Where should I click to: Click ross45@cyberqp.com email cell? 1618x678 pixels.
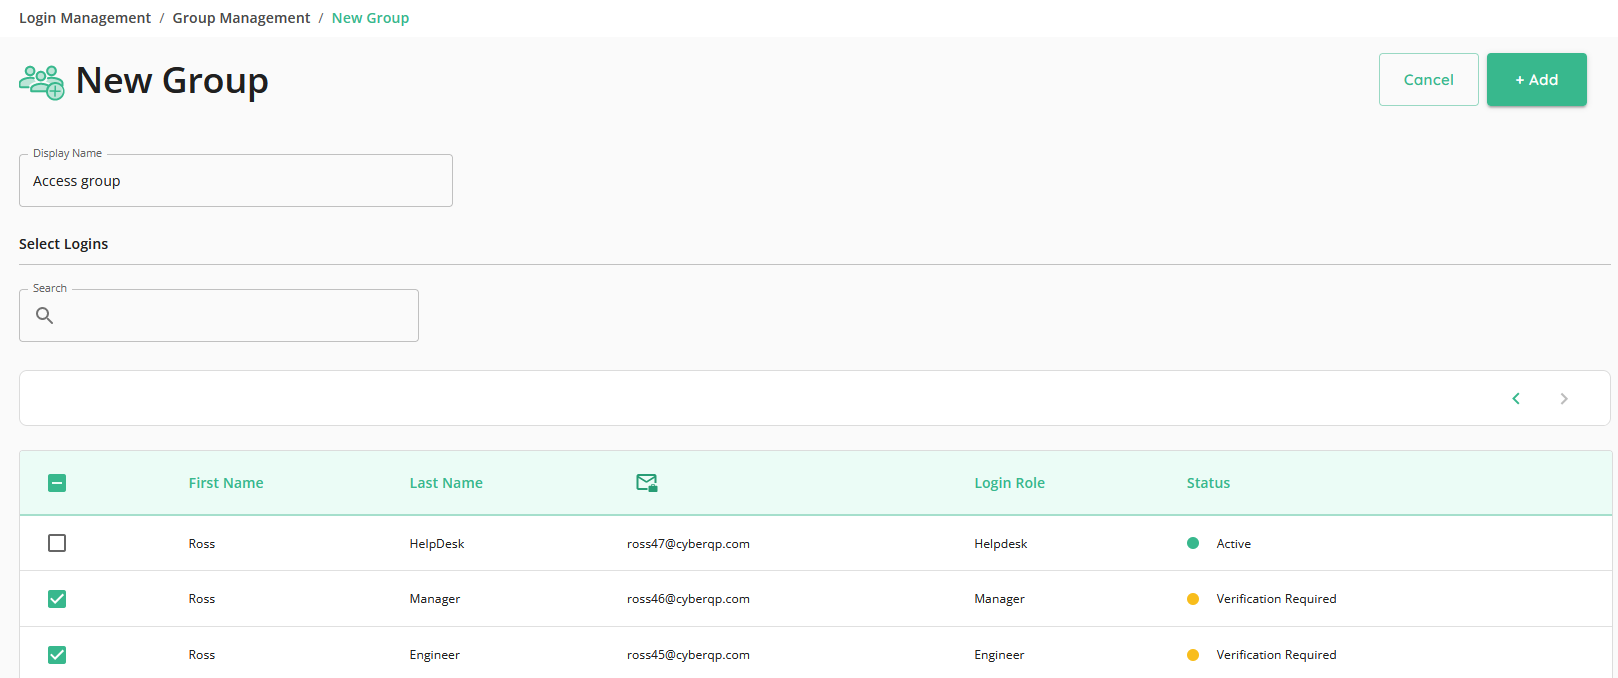[688, 655]
